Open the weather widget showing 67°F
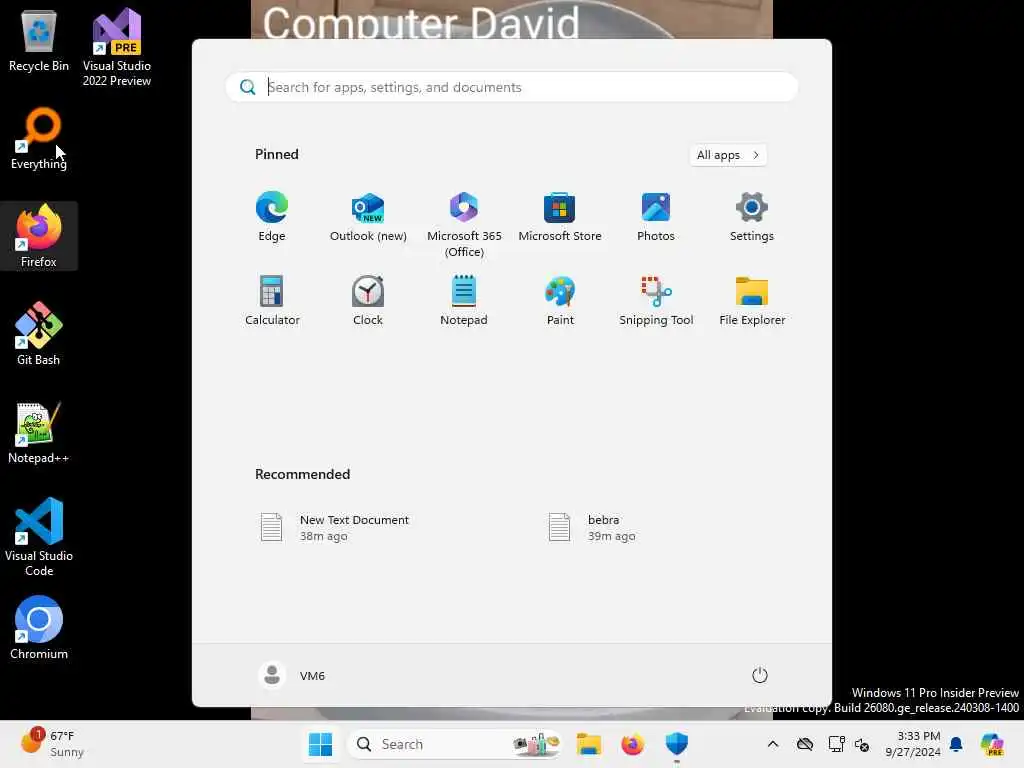The width and height of the screenshot is (1024, 768). (52, 743)
